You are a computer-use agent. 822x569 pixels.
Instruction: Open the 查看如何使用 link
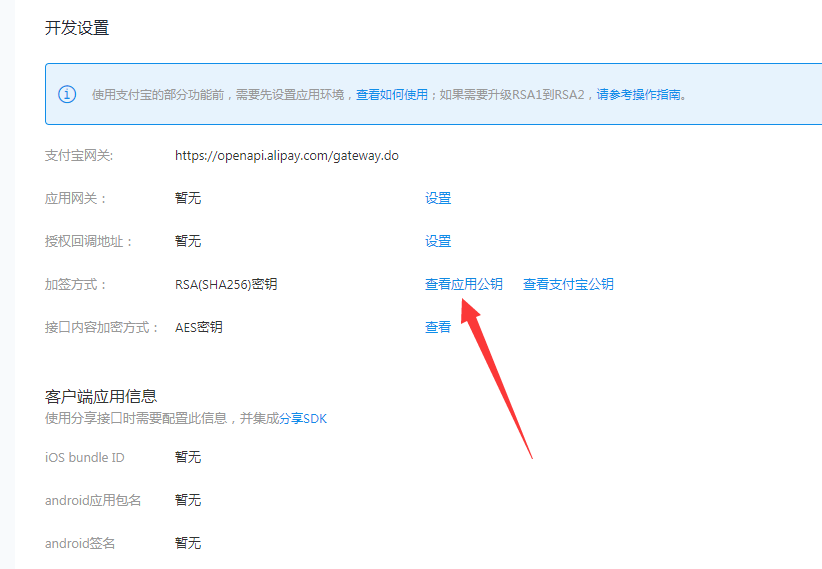tap(392, 95)
